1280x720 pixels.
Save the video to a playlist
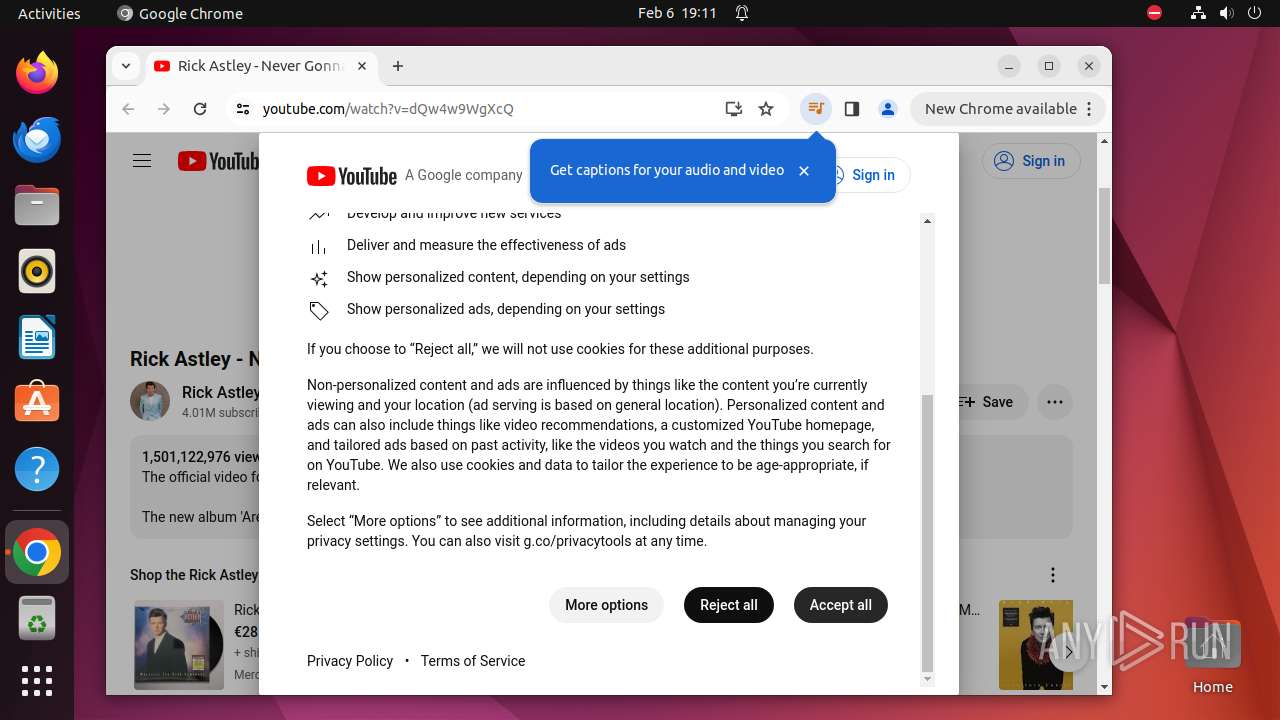[989, 402]
